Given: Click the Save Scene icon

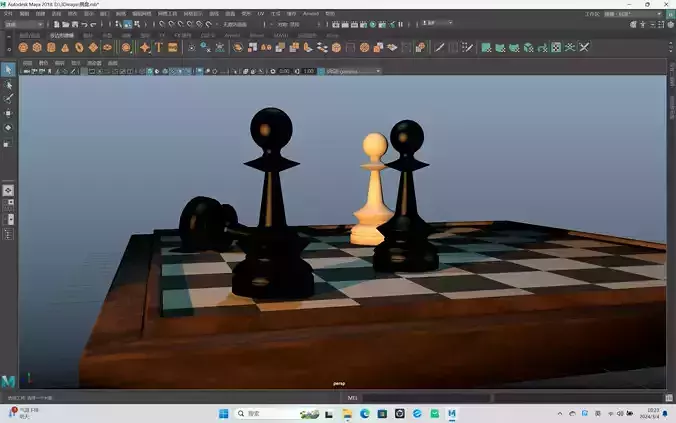Looking at the screenshot, I should 75,25.
